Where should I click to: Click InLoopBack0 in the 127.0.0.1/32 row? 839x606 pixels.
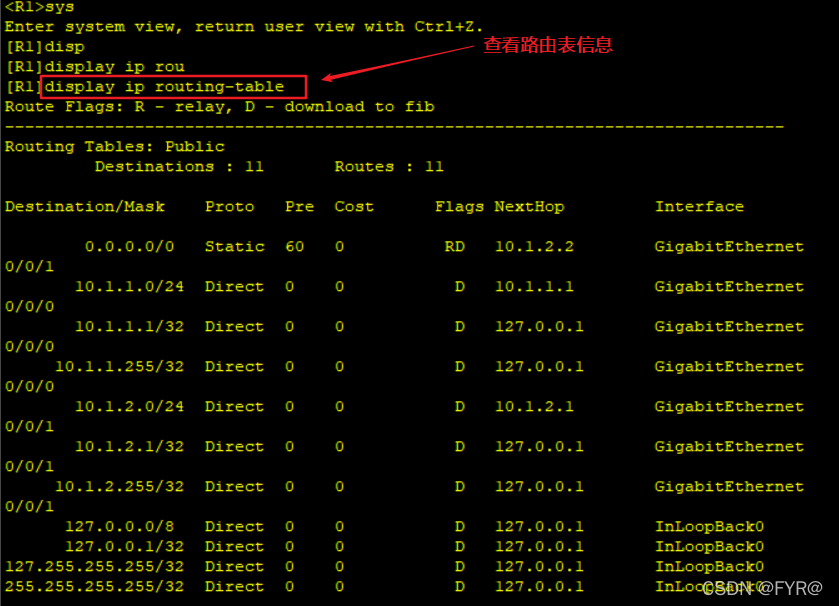[x=710, y=547]
